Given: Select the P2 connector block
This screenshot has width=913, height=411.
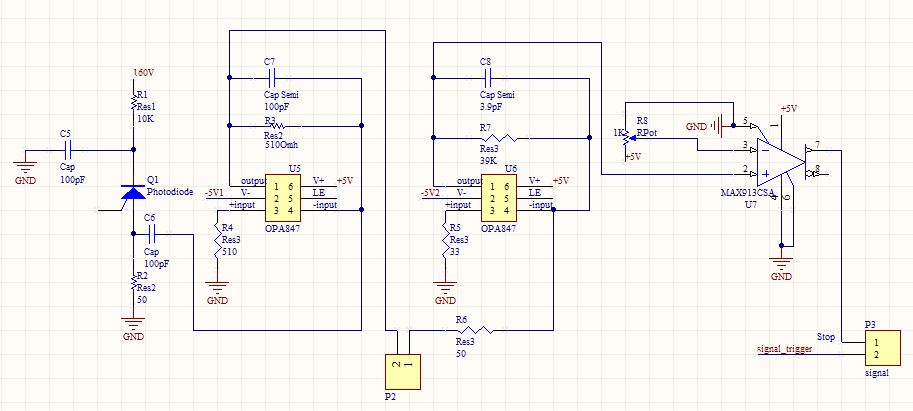Looking at the screenshot, I should 402,372.
